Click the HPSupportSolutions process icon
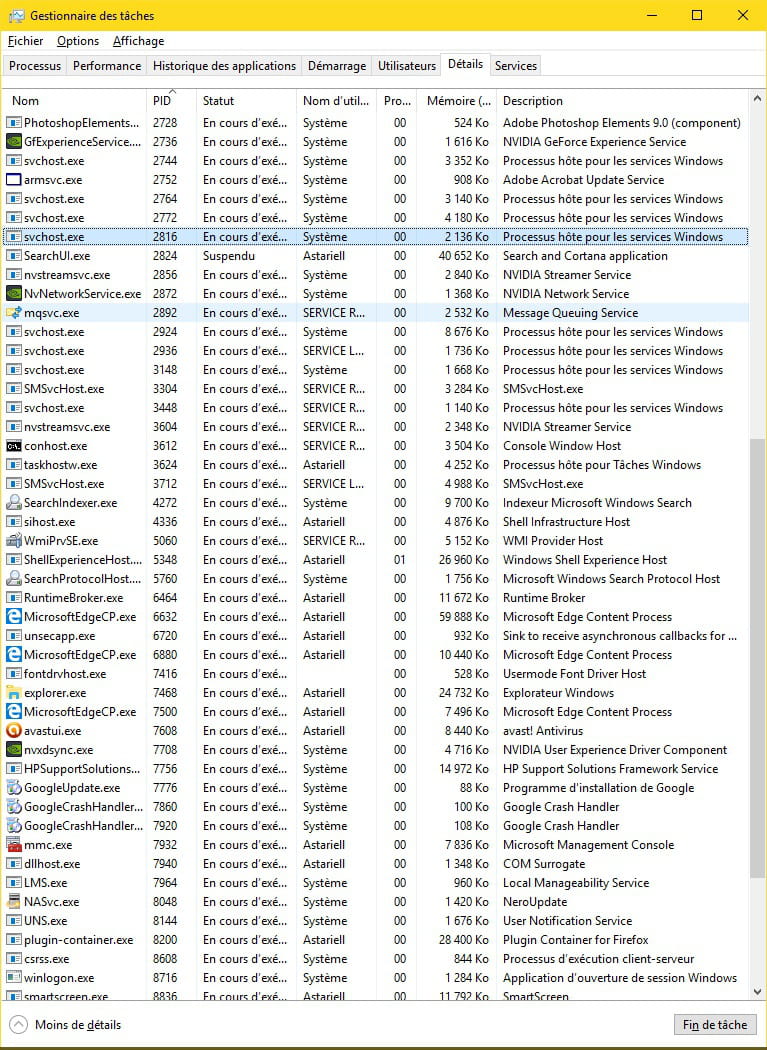767x1050 pixels. coord(13,769)
